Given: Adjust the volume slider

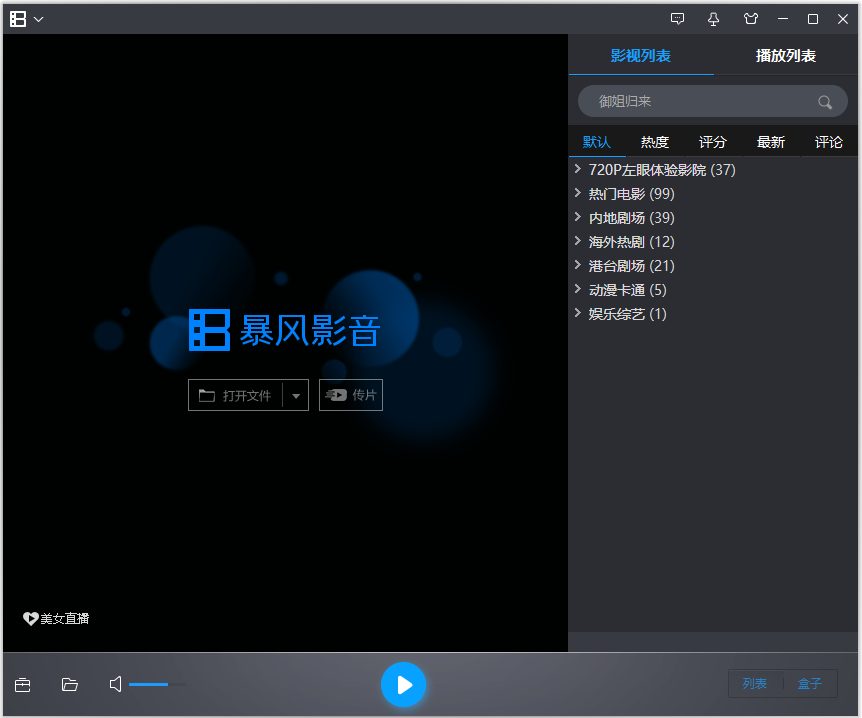Looking at the screenshot, I should tap(158, 684).
